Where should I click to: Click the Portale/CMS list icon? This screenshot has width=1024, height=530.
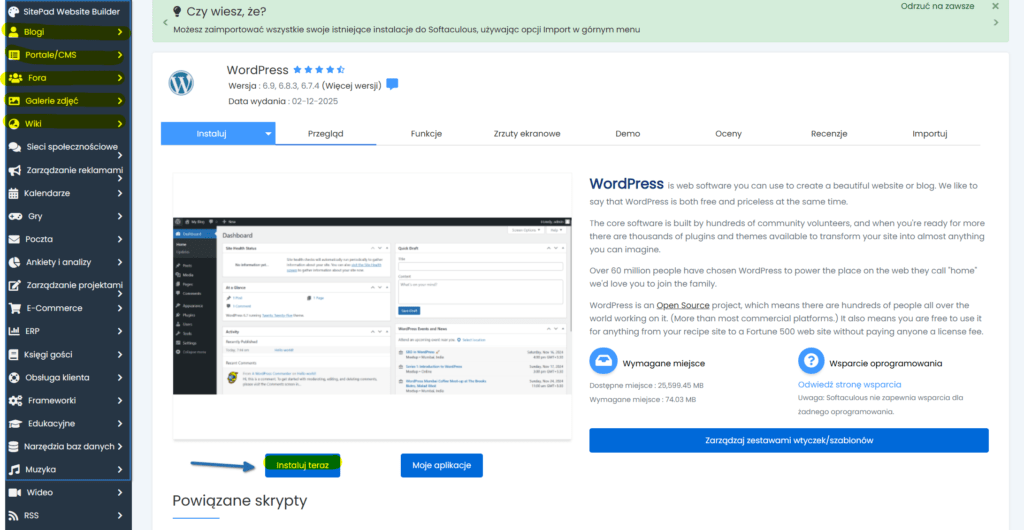[x=14, y=55]
